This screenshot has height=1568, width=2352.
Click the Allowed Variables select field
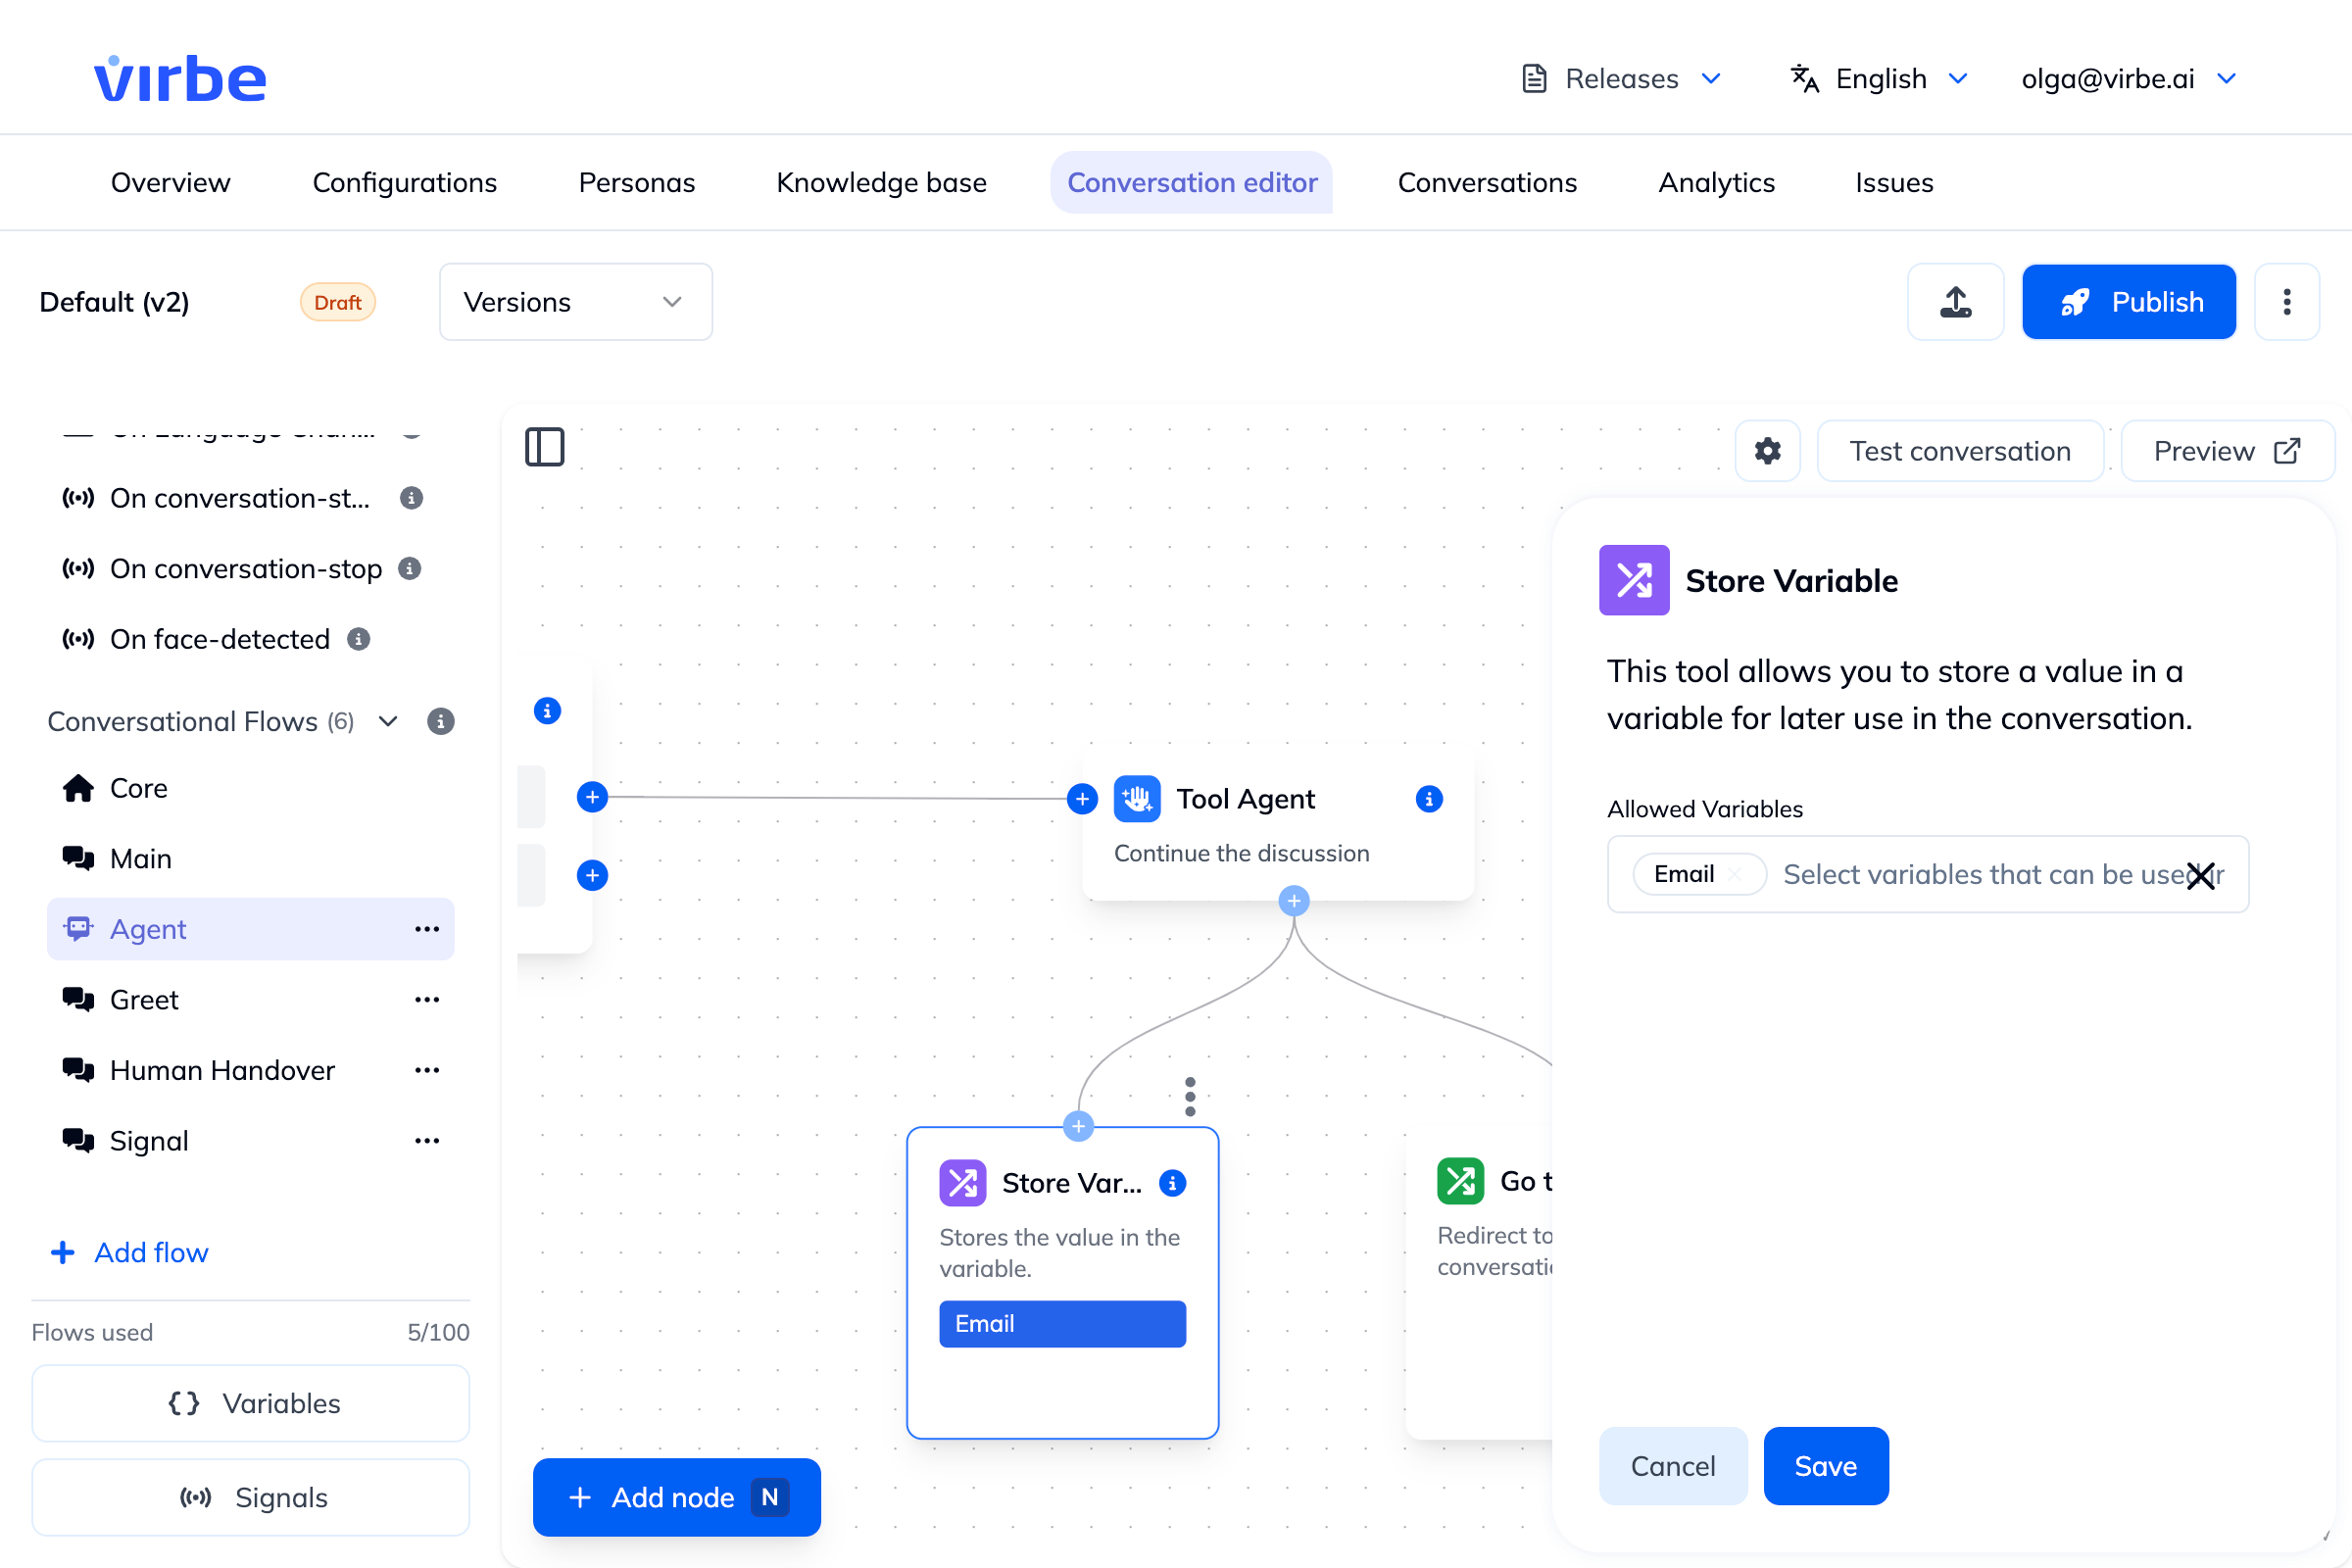1927,874
